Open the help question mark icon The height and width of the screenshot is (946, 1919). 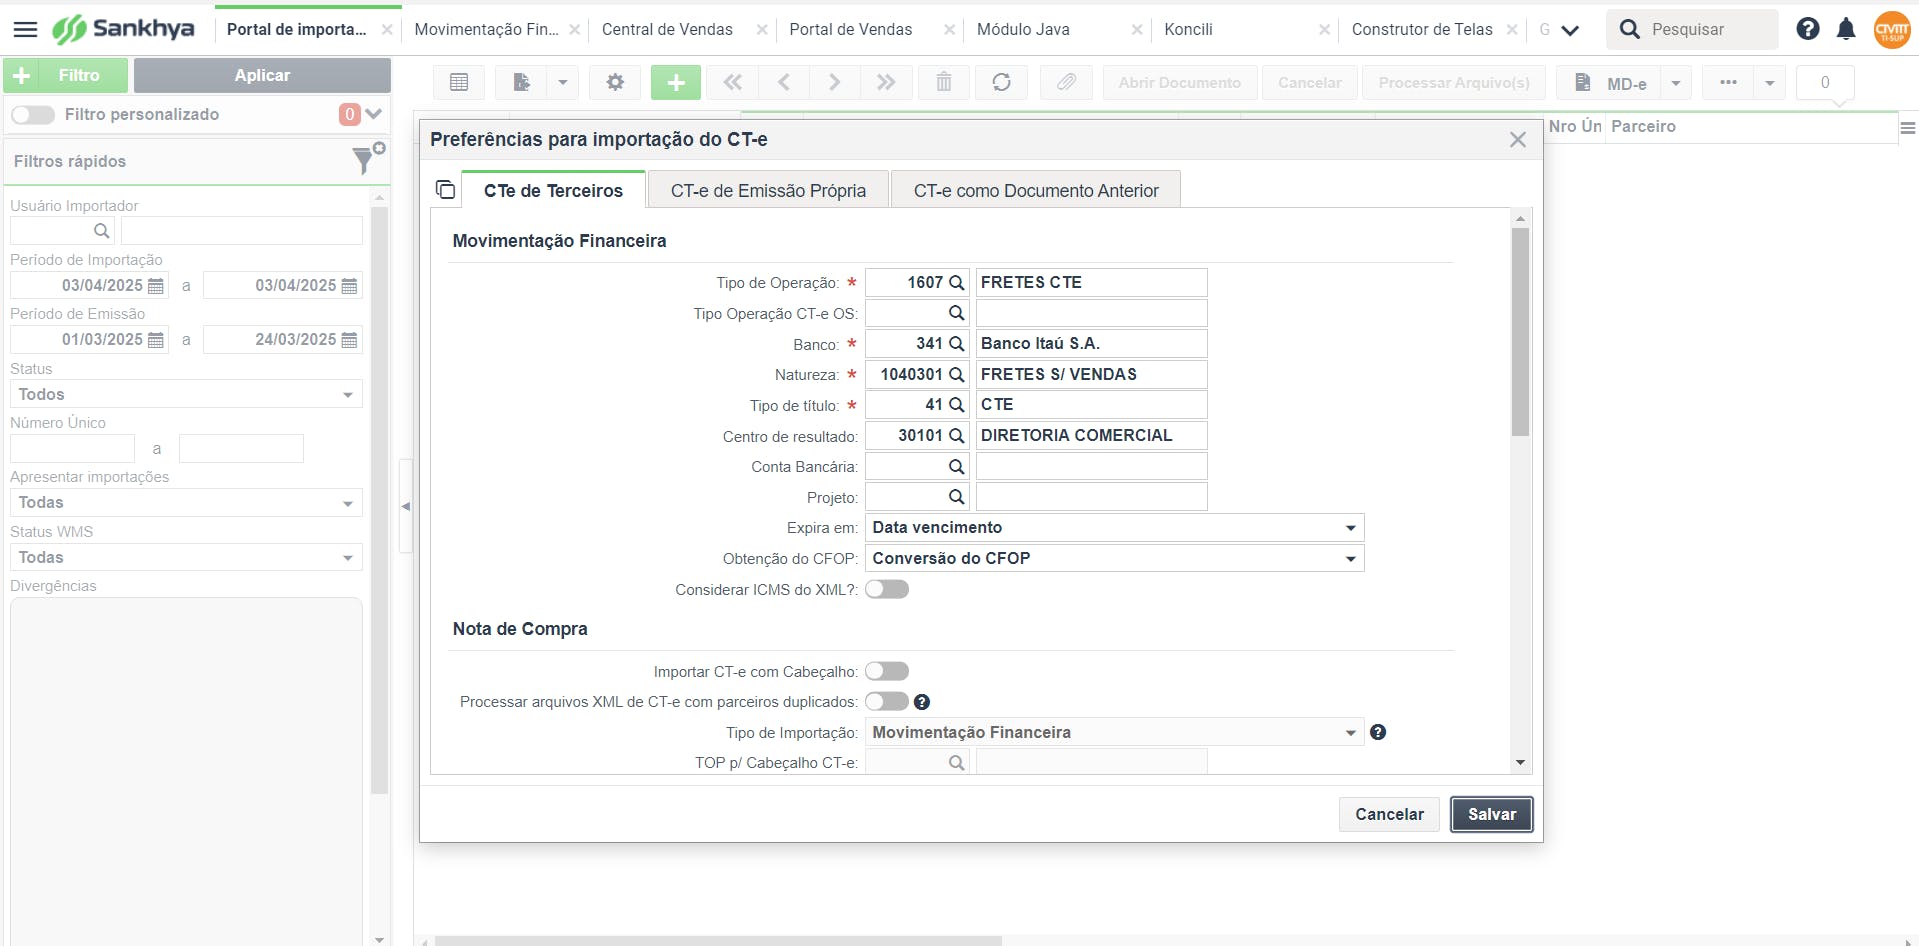point(1807,29)
